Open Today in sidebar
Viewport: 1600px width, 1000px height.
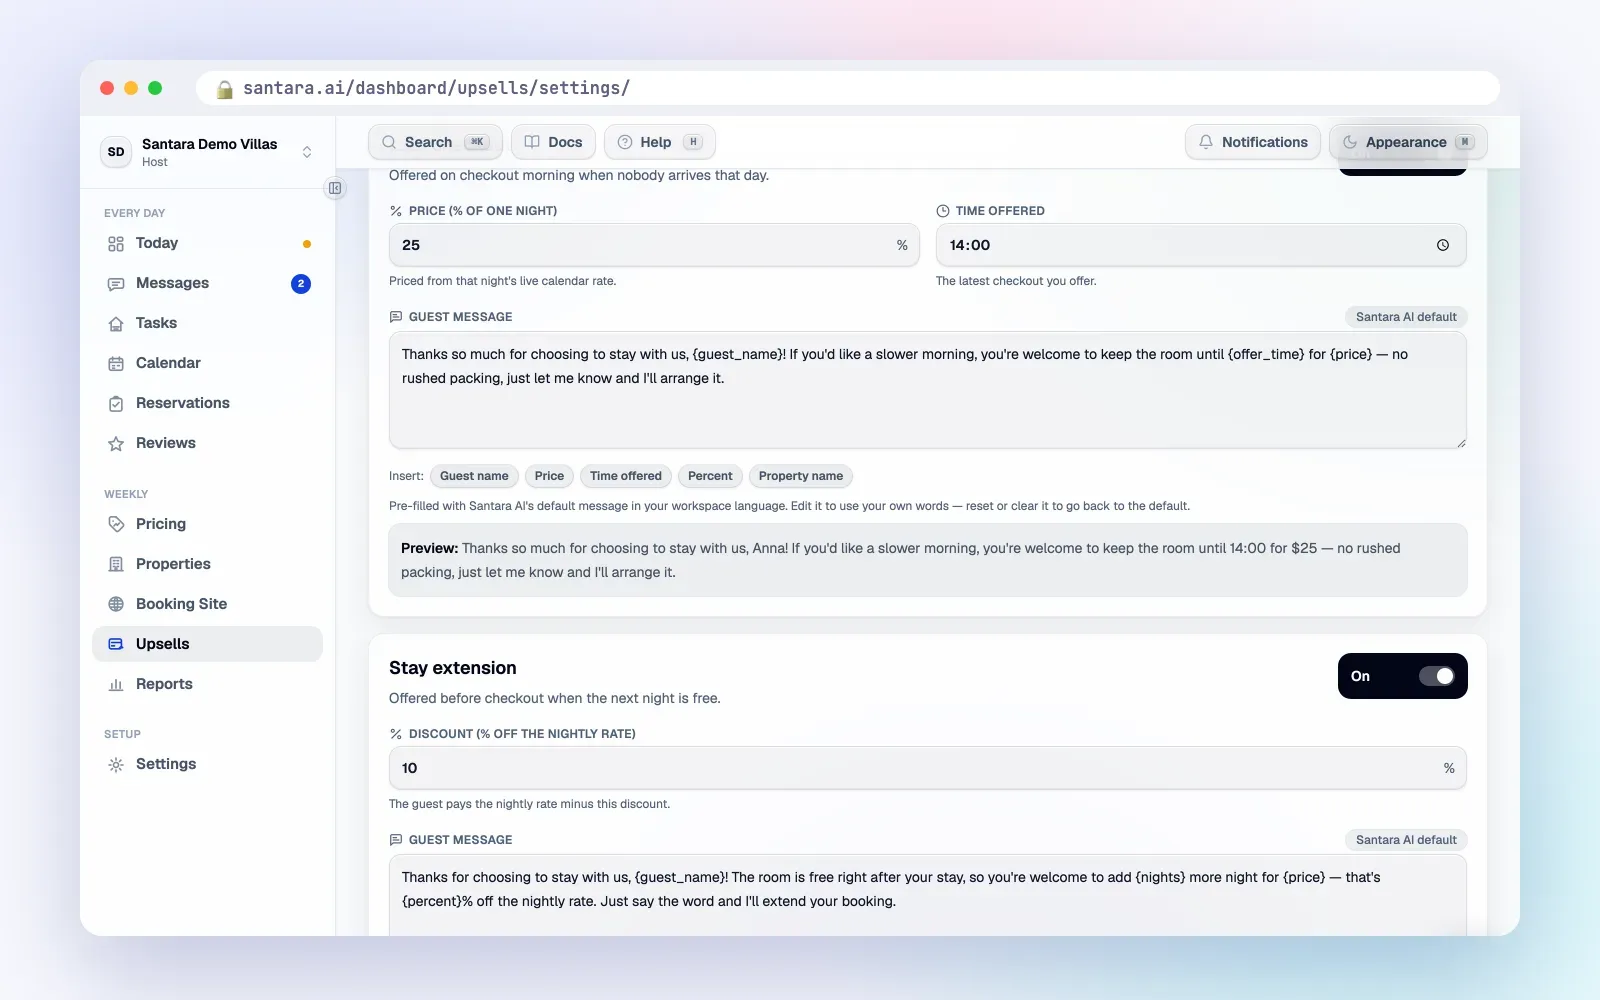[x=207, y=243]
